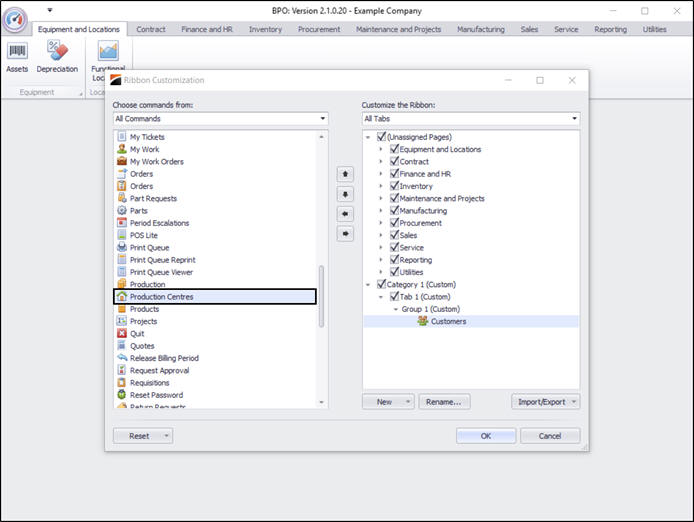Click the Assets barcode icon in ribbon

pos(17,51)
